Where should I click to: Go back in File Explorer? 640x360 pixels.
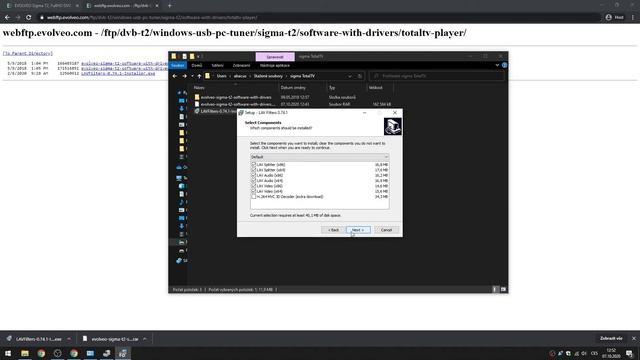tap(175, 76)
